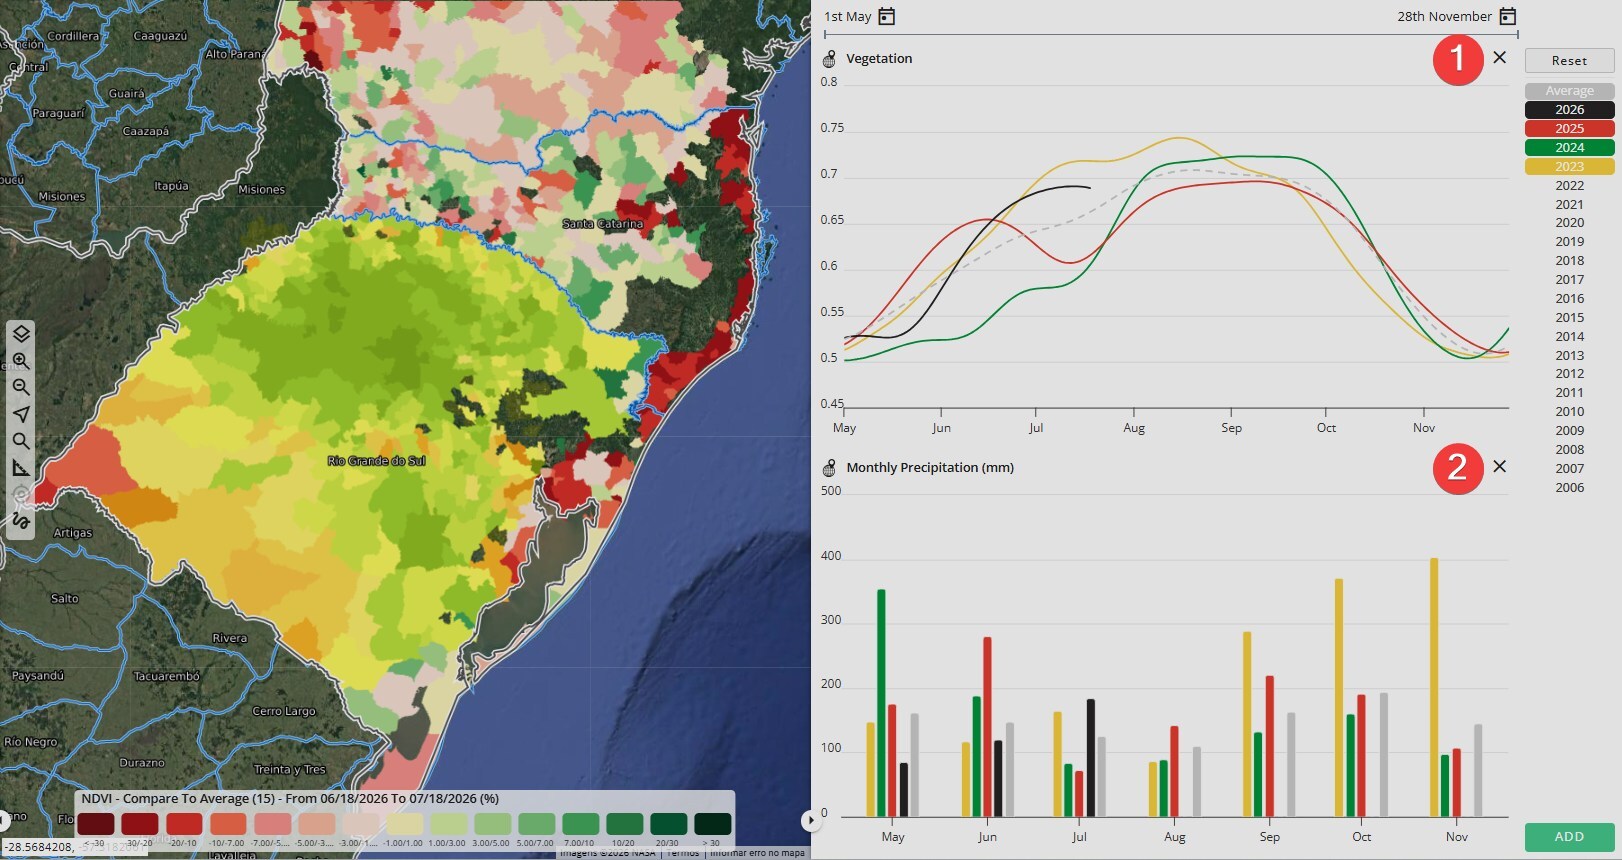
Task: Close the Vegetation chart
Action: (1499, 57)
